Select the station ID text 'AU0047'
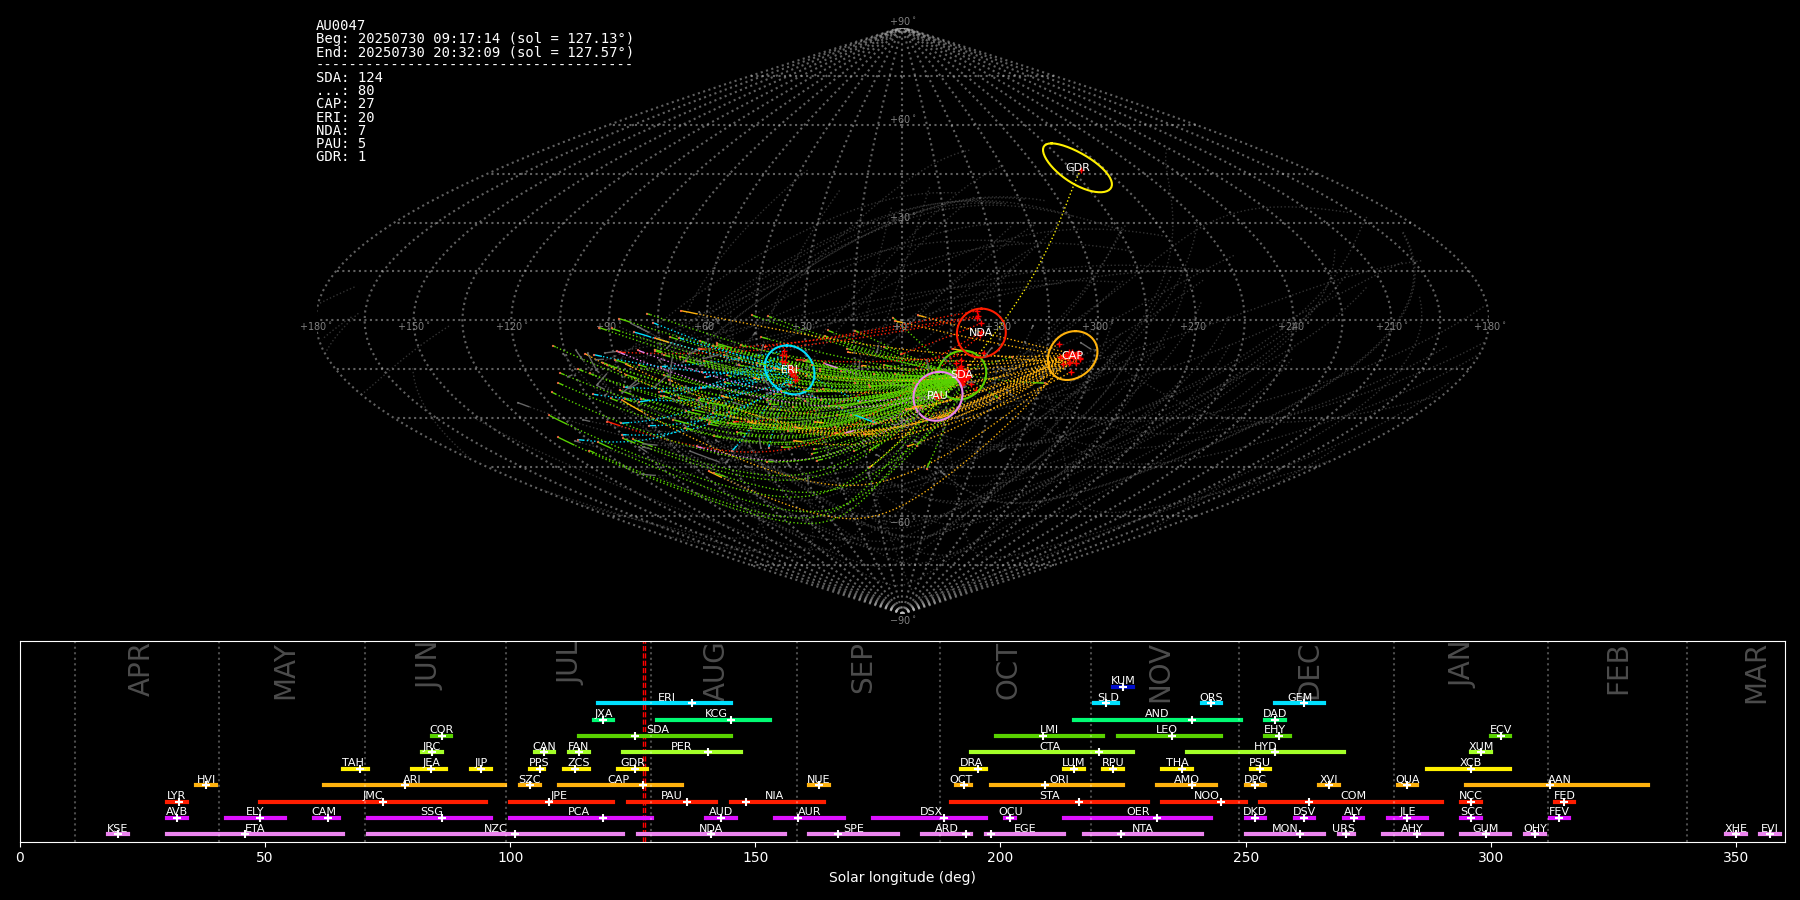The width and height of the screenshot is (1800, 900). pos(341,26)
